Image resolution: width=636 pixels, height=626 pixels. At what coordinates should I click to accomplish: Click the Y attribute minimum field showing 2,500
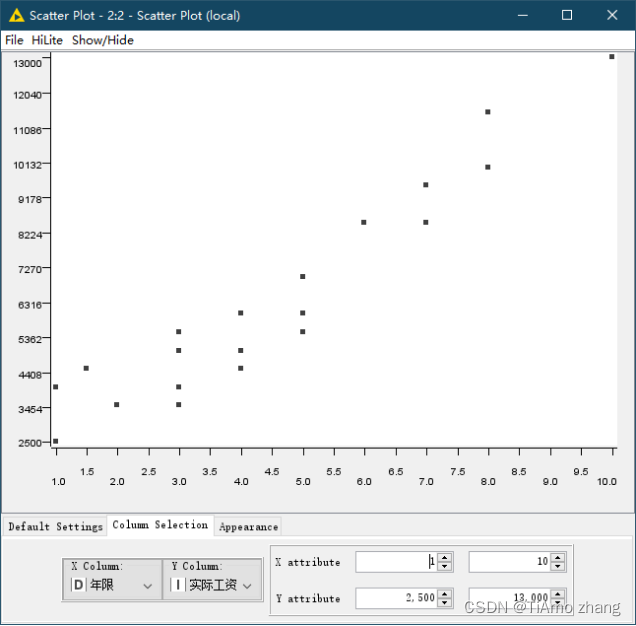(x=396, y=598)
